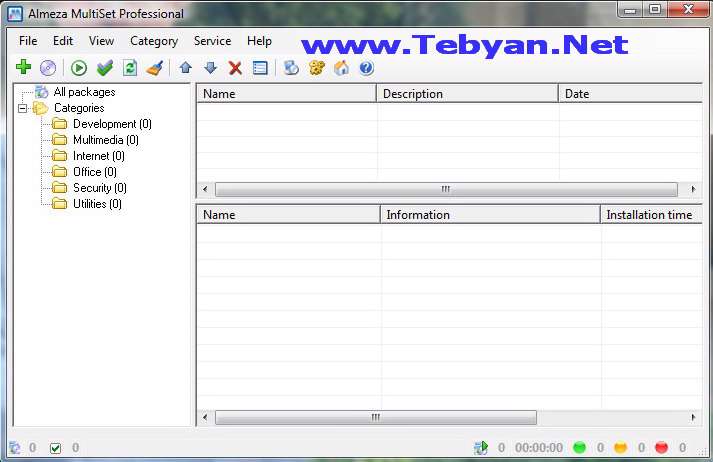Image resolution: width=713 pixels, height=462 pixels.
Task: Open the View menu
Action: coord(101,41)
